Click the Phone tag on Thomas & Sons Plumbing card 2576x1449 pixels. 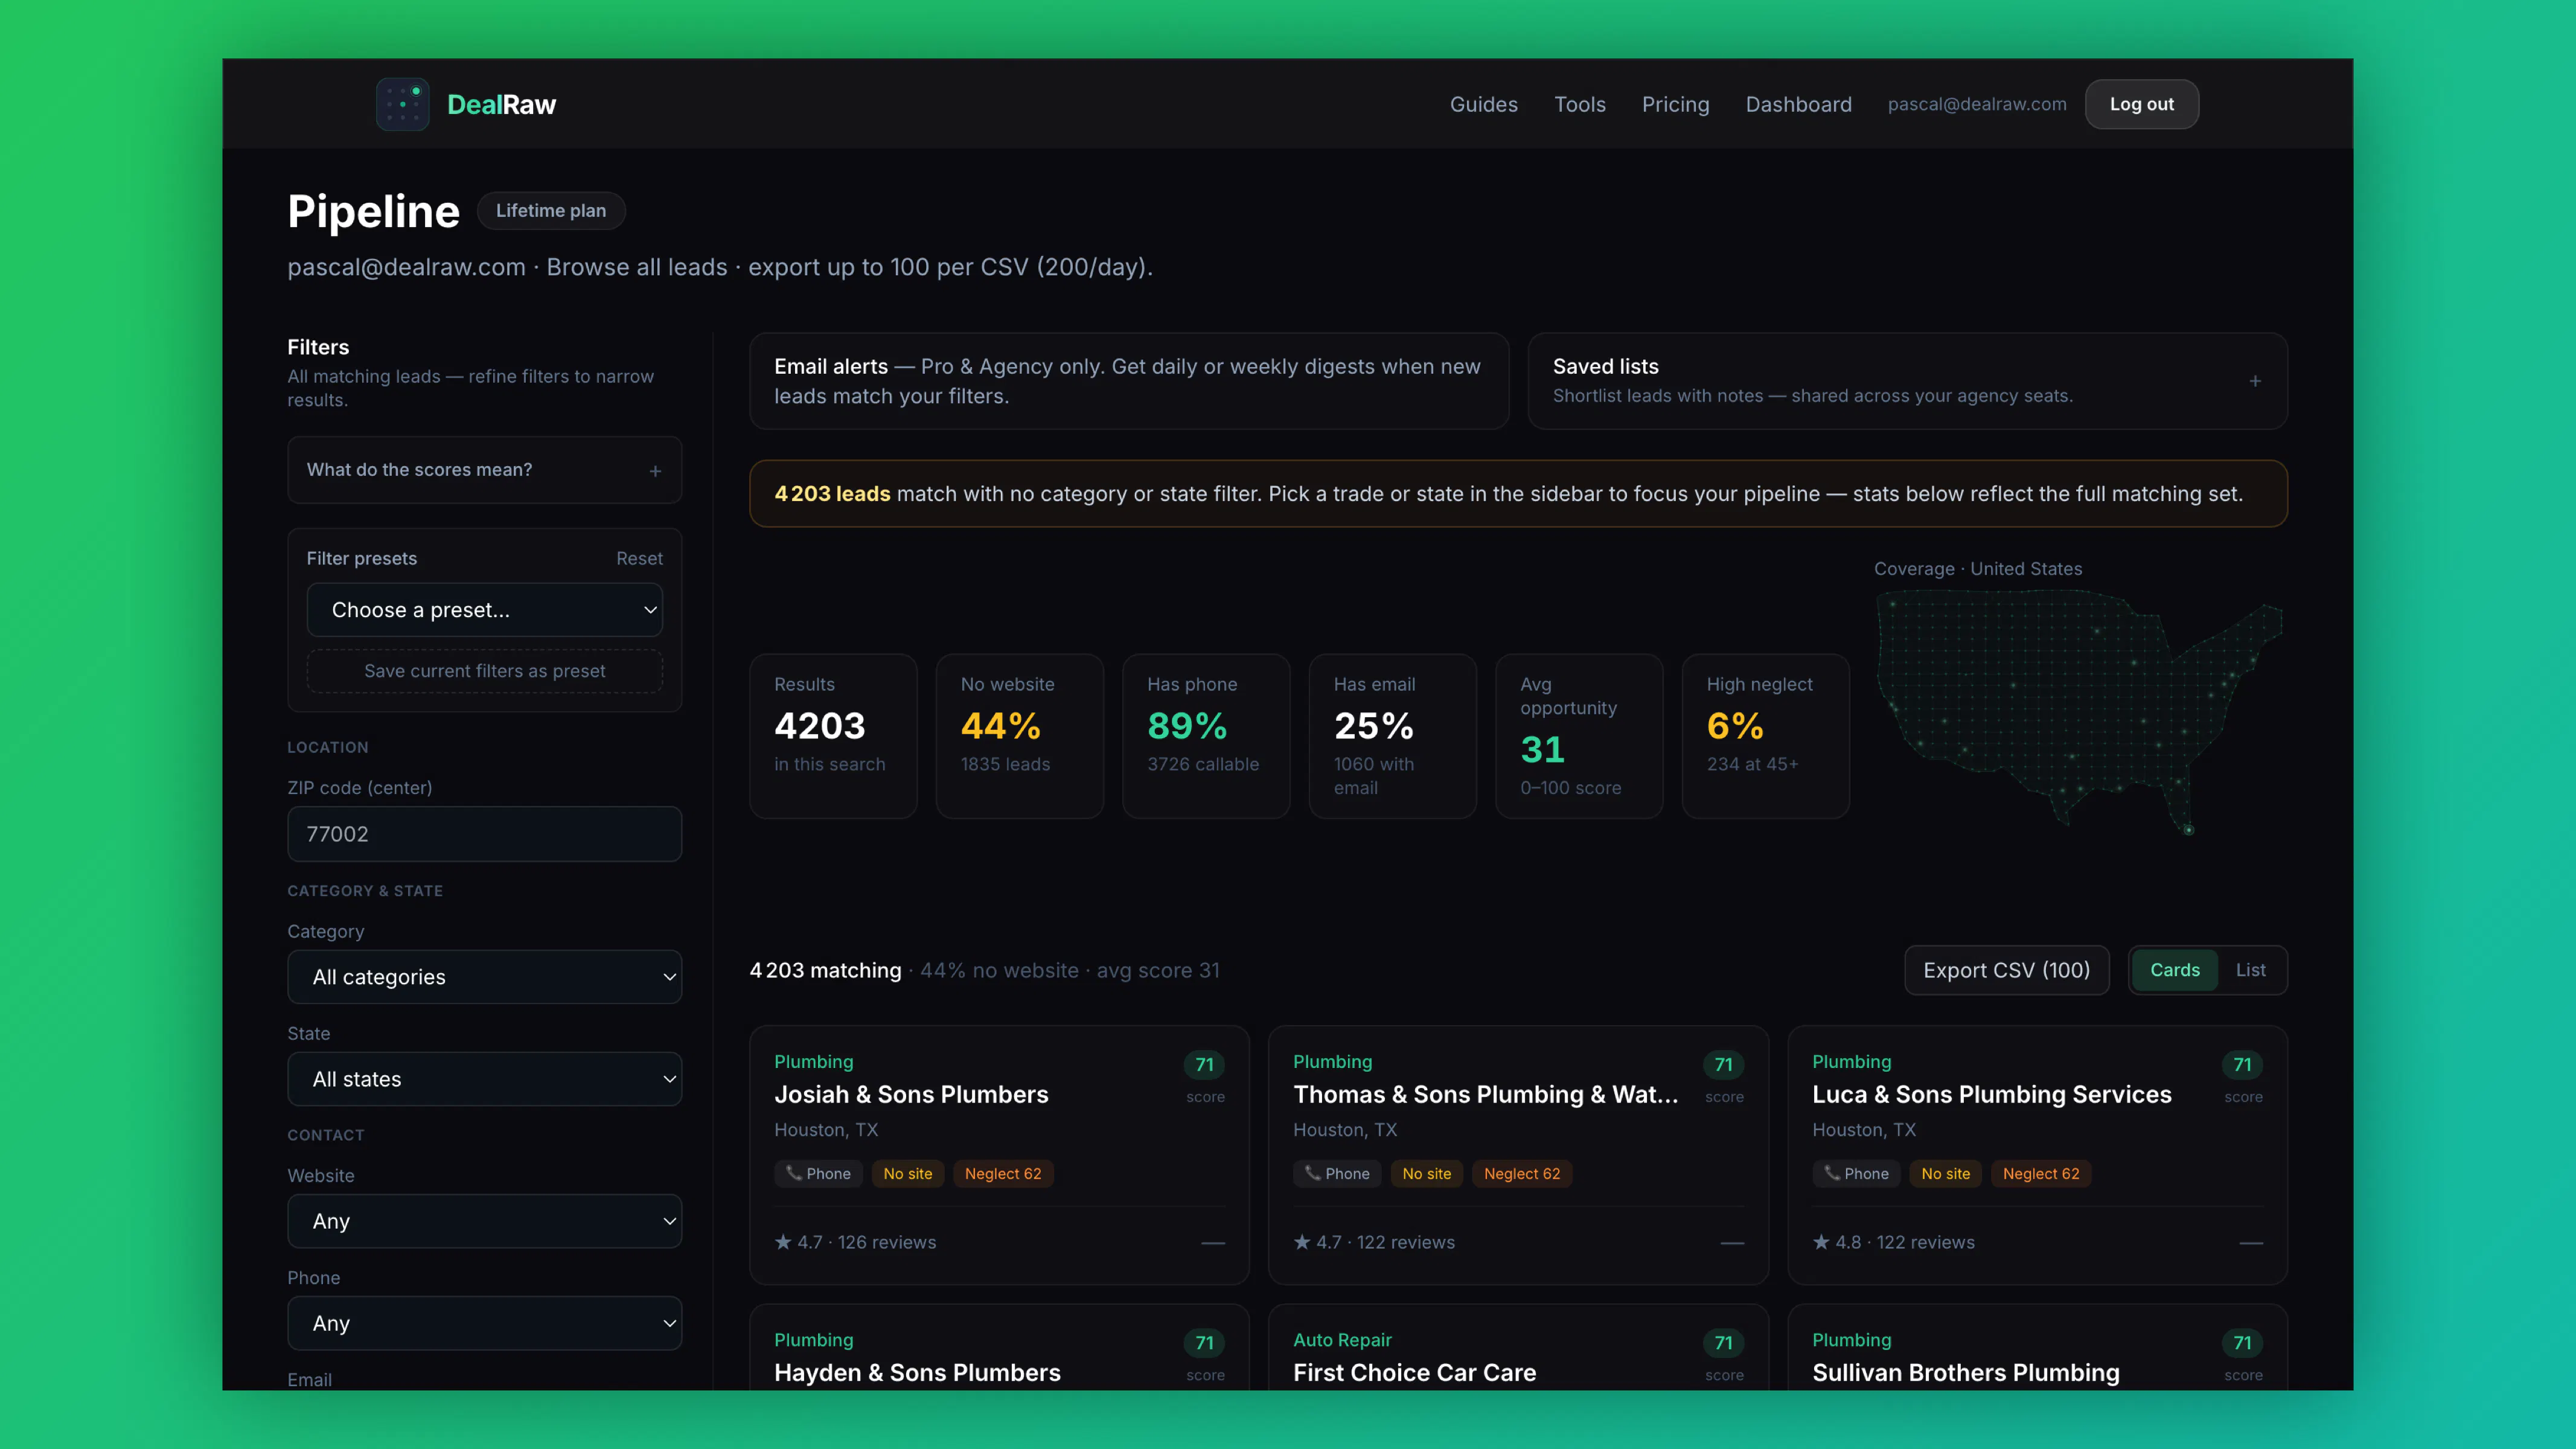1337,1174
